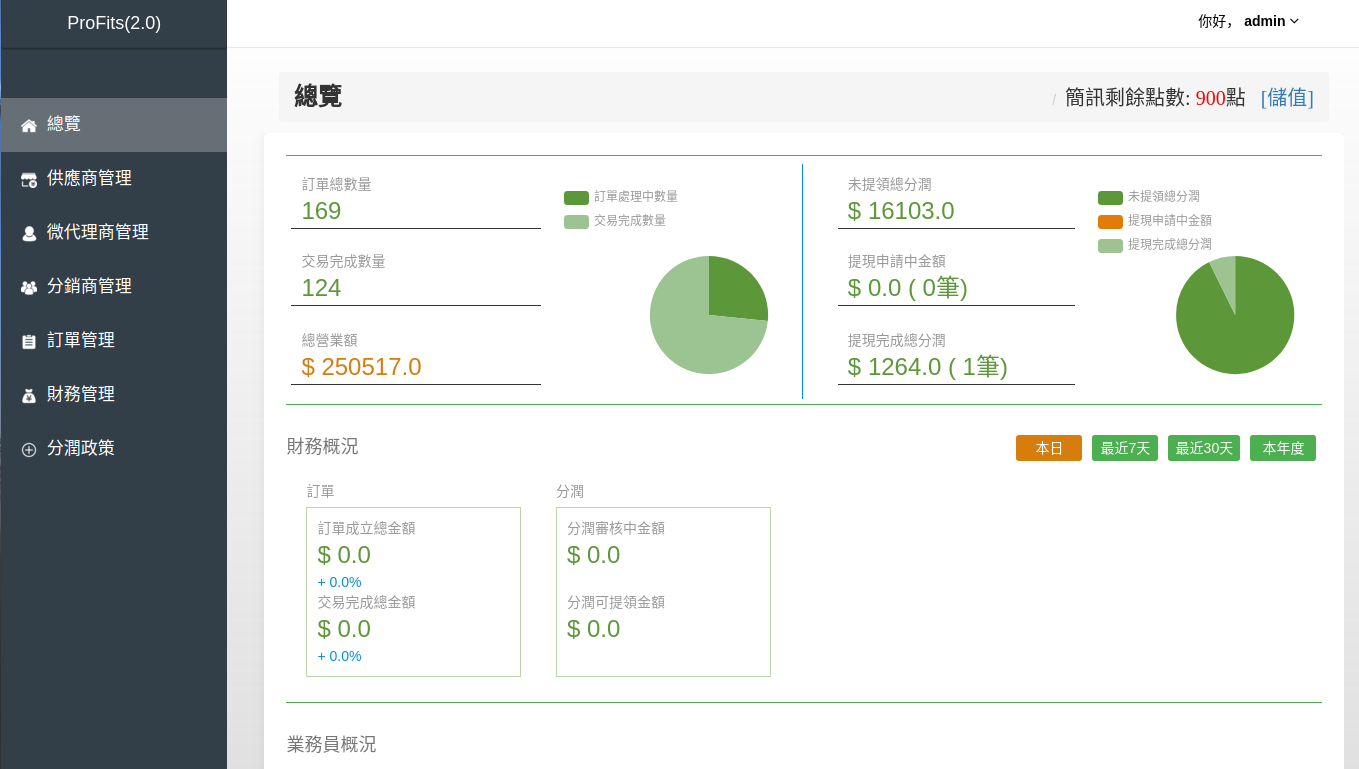This screenshot has height=769, width=1359.
Task: Select the 本日 time range filter
Action: [x=1048, y=448]
